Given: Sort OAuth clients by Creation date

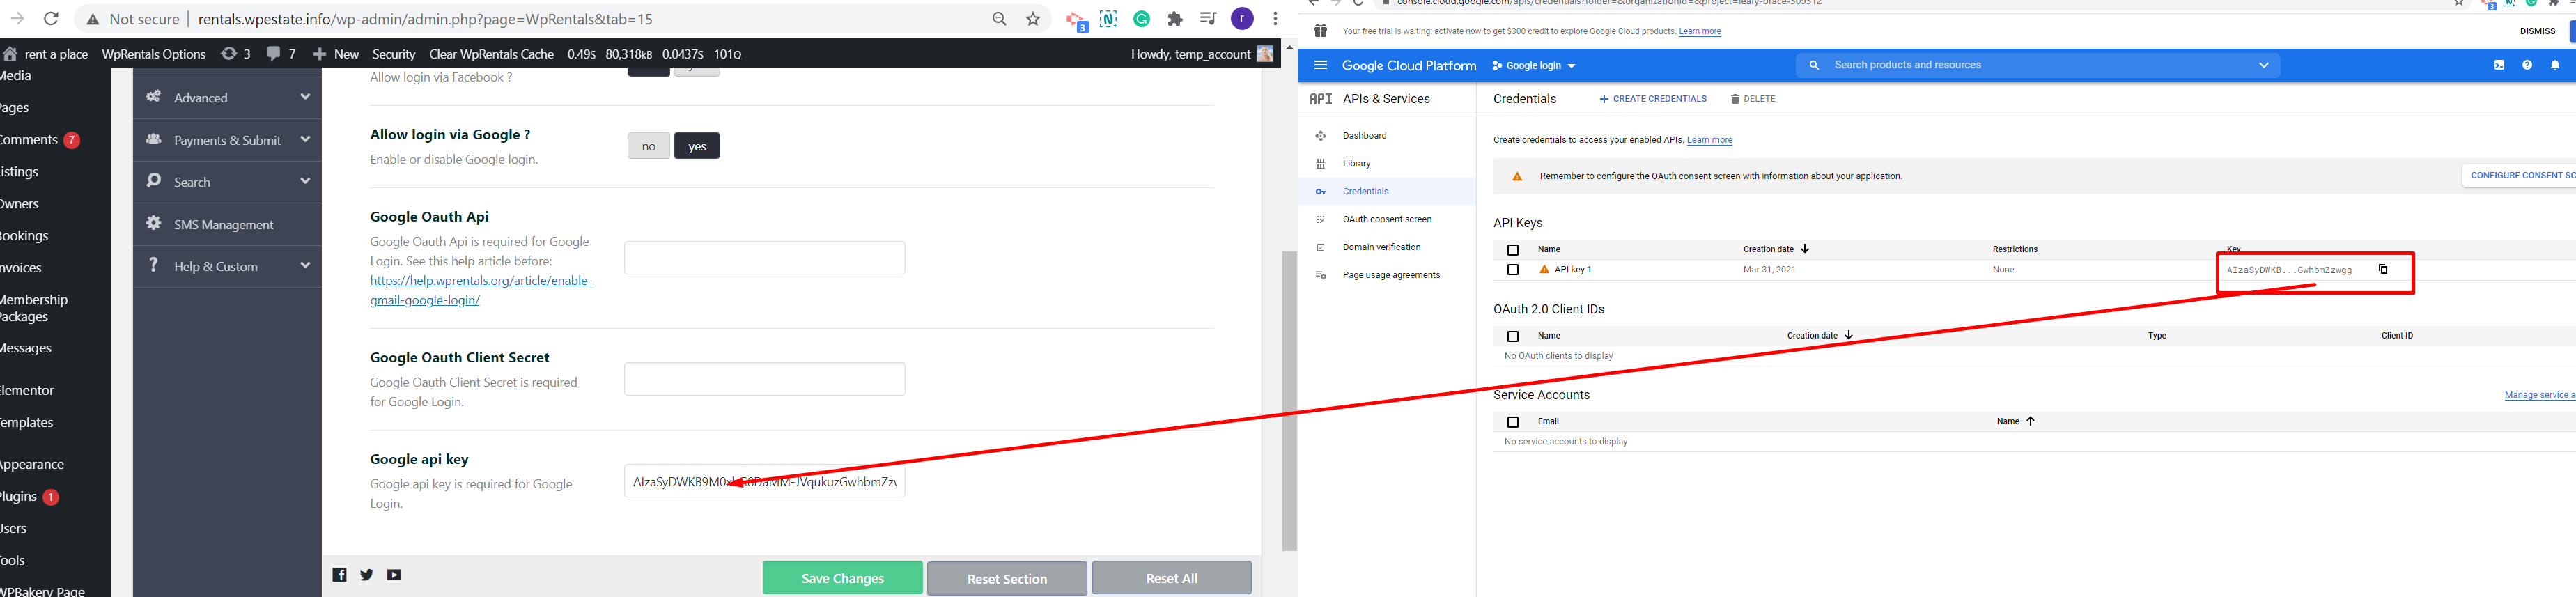Looking at the screenshot, I should pos(1820,336).
